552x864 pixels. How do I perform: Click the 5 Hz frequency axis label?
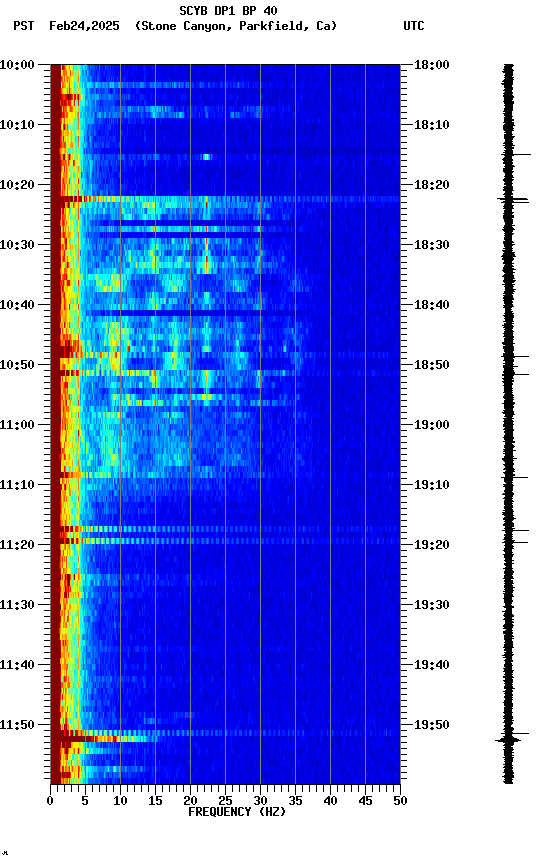tap(85, 801)
